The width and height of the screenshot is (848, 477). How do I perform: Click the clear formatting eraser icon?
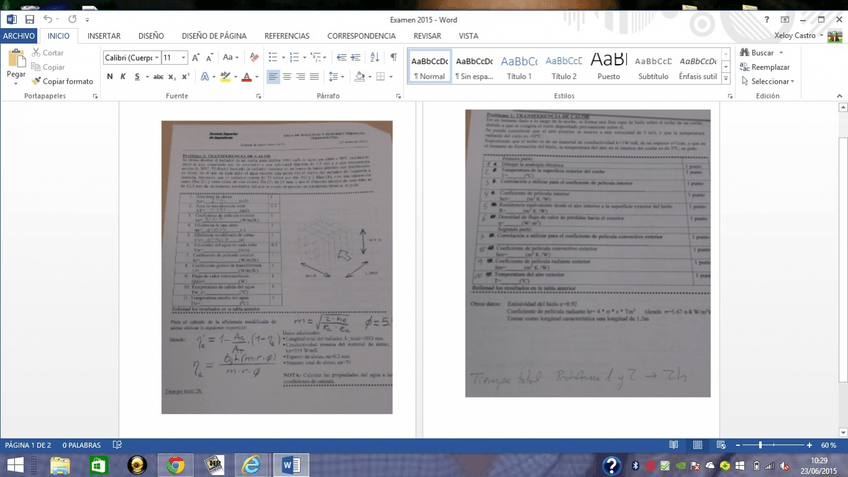point(254,58)
